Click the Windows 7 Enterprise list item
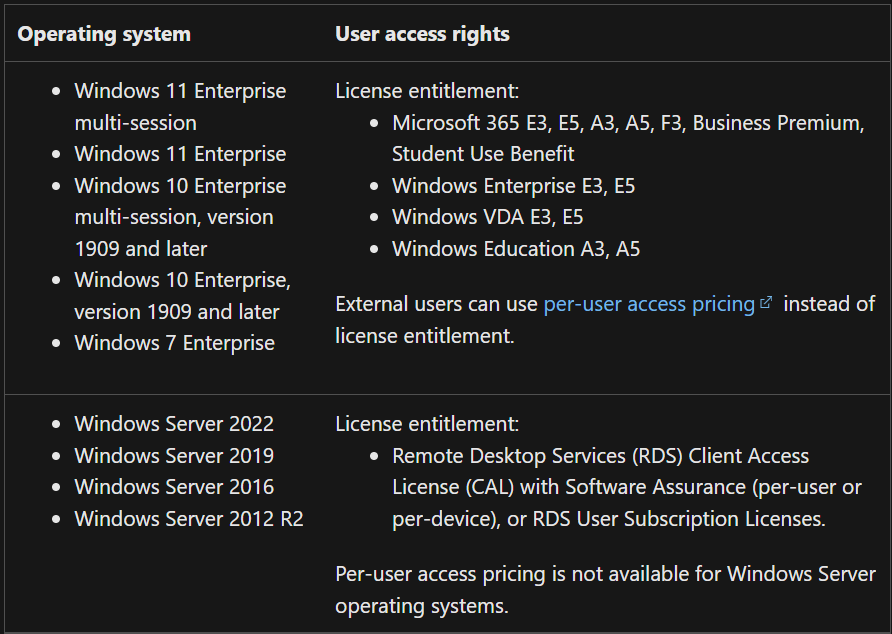 click(175, 343)
